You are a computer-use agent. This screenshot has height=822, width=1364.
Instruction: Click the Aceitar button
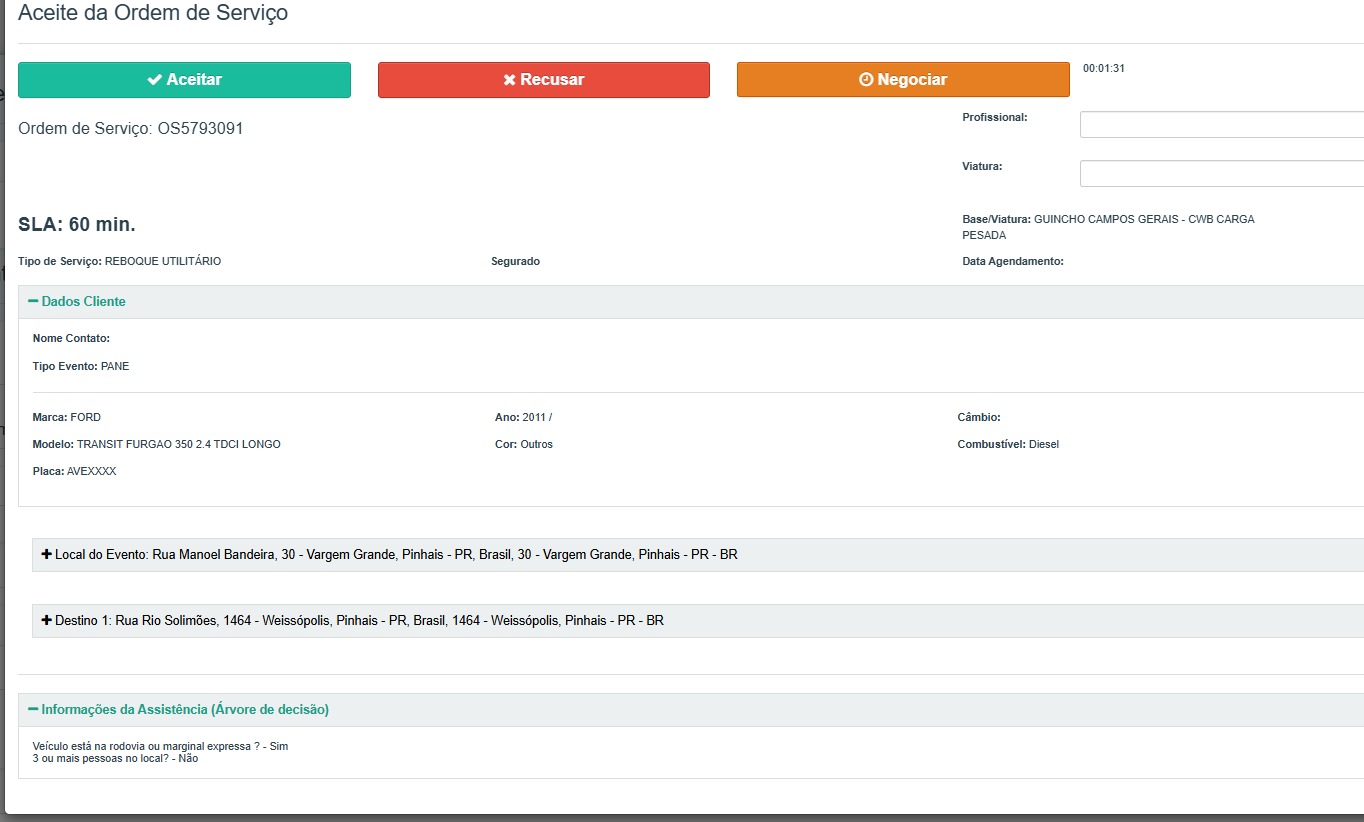click(x=184, y=80)
